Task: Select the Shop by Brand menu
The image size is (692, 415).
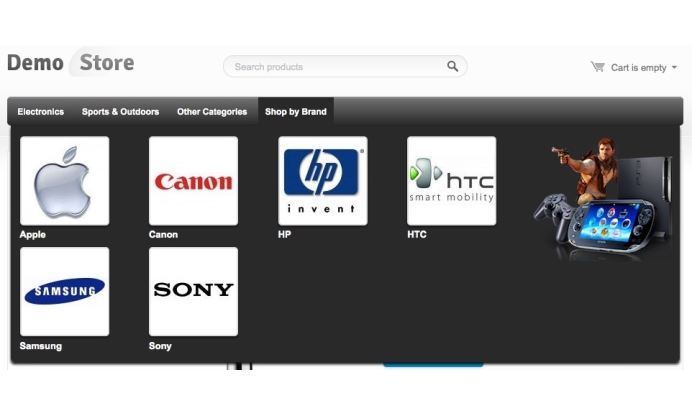Action: [296, 112]
